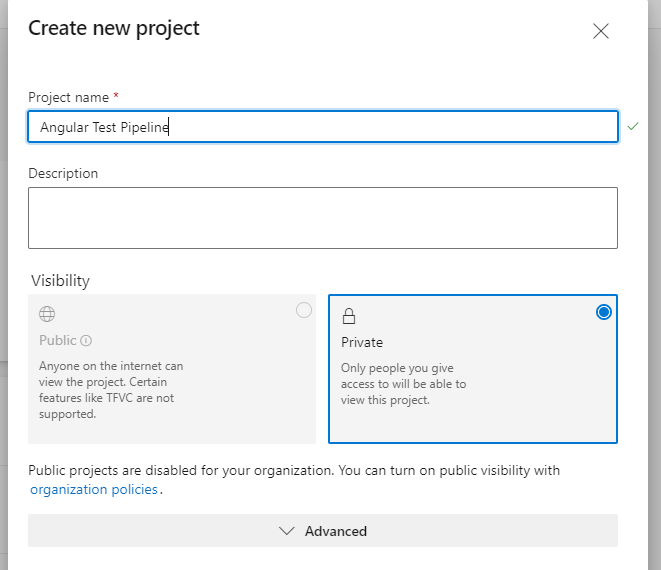Close the Create new project dialog
The image size is (661, 570).
(x=601, y=31)
